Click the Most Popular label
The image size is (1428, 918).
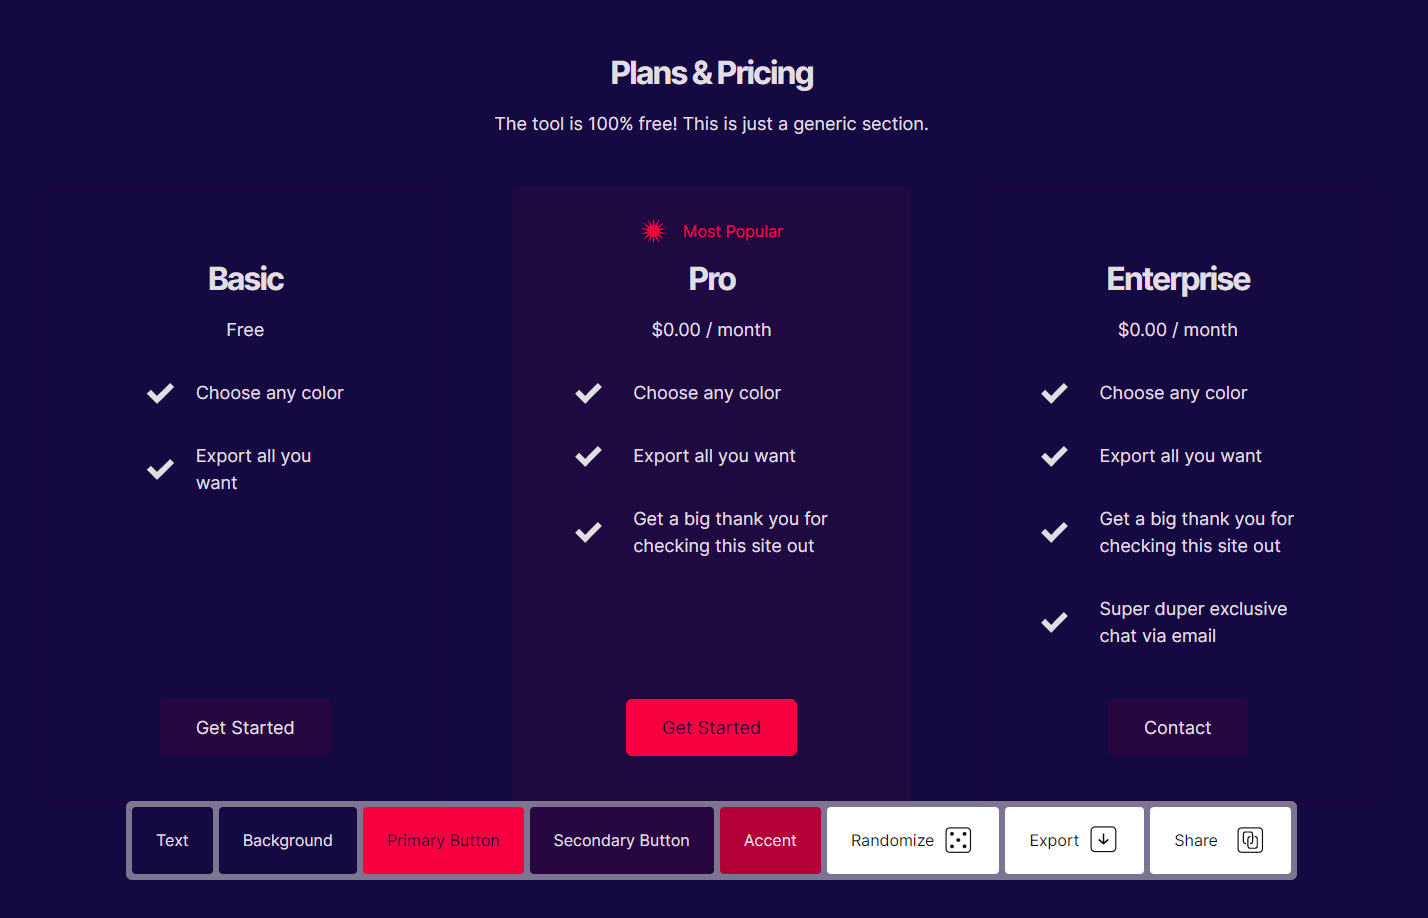[x=733, y=231]
